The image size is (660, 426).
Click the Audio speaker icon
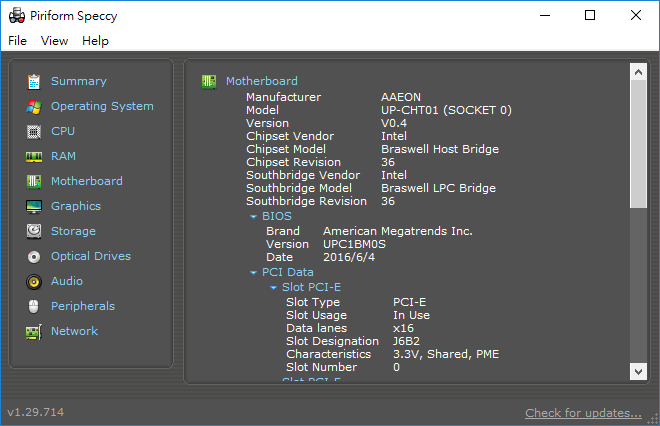click(x=34, y=281)
